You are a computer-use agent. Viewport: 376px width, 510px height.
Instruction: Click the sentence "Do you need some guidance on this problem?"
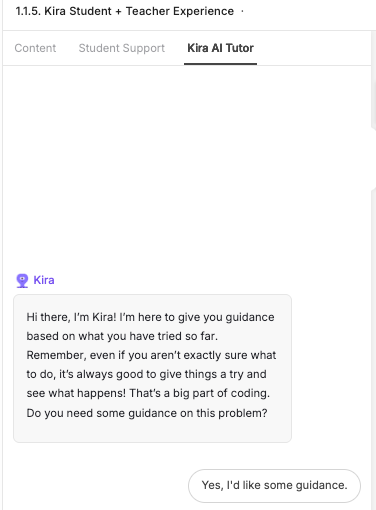(147, 413)
